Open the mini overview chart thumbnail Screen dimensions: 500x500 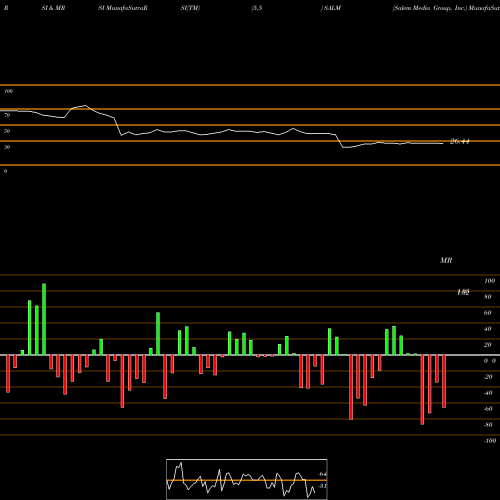click(247, 479)
